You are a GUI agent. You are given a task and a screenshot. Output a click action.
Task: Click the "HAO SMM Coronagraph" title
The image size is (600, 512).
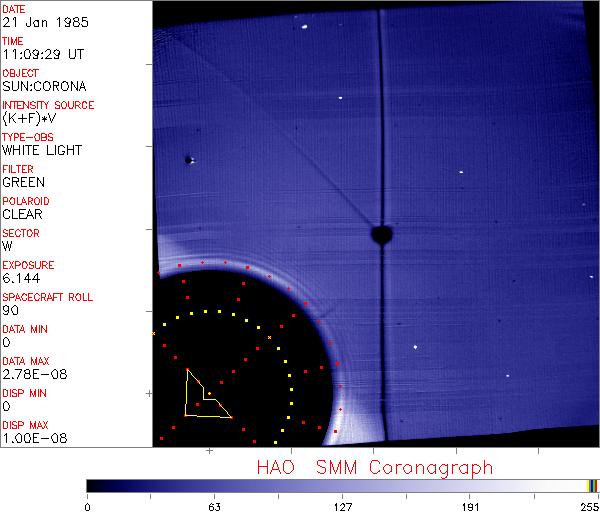pyautogui.click(x=375, y=468)
